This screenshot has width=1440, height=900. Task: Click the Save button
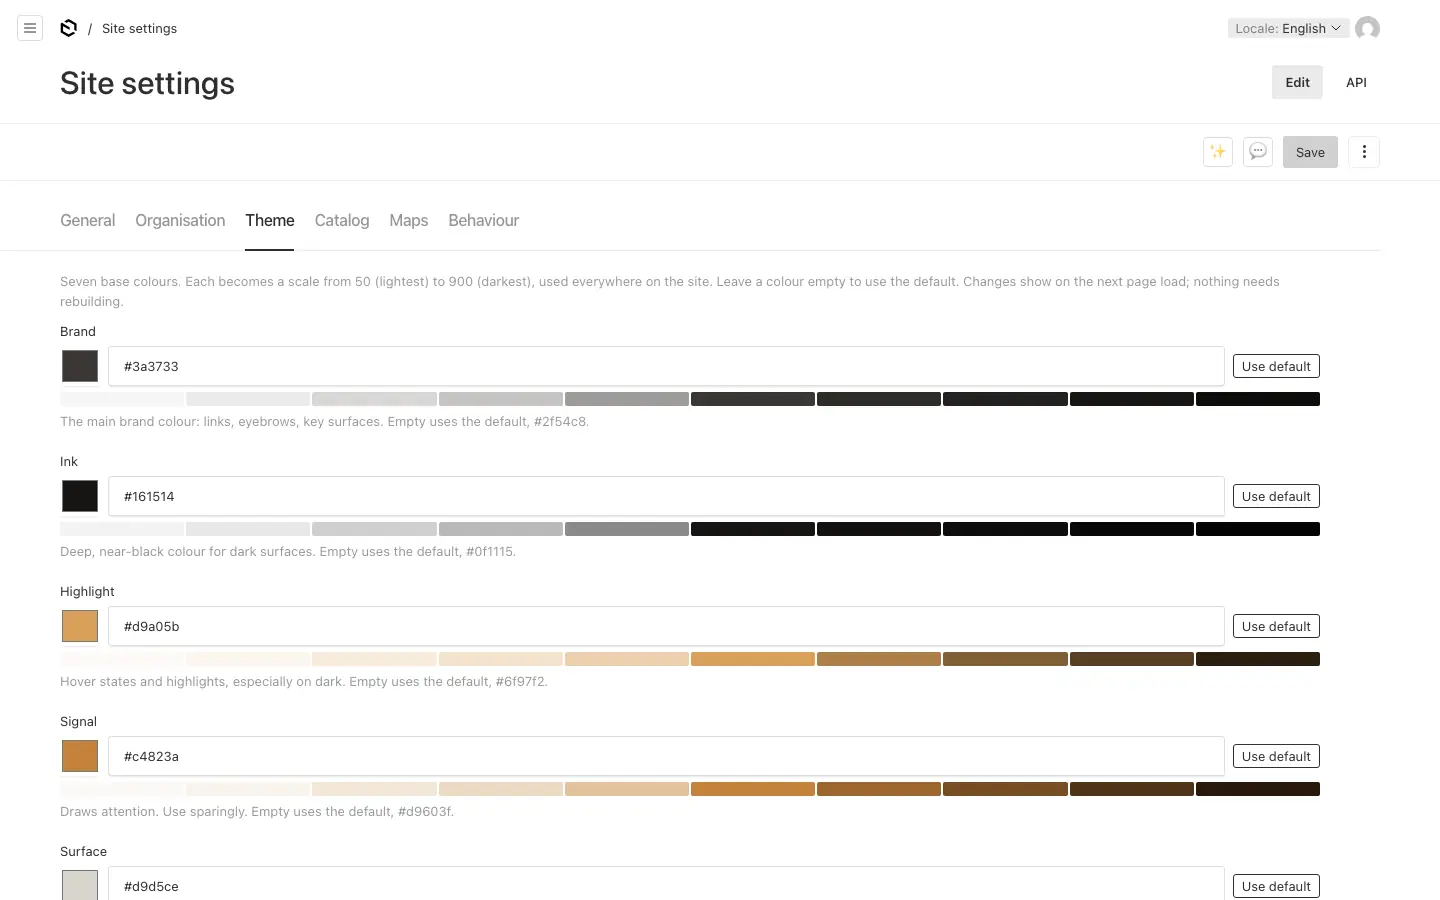click(x=1310, y=152)
